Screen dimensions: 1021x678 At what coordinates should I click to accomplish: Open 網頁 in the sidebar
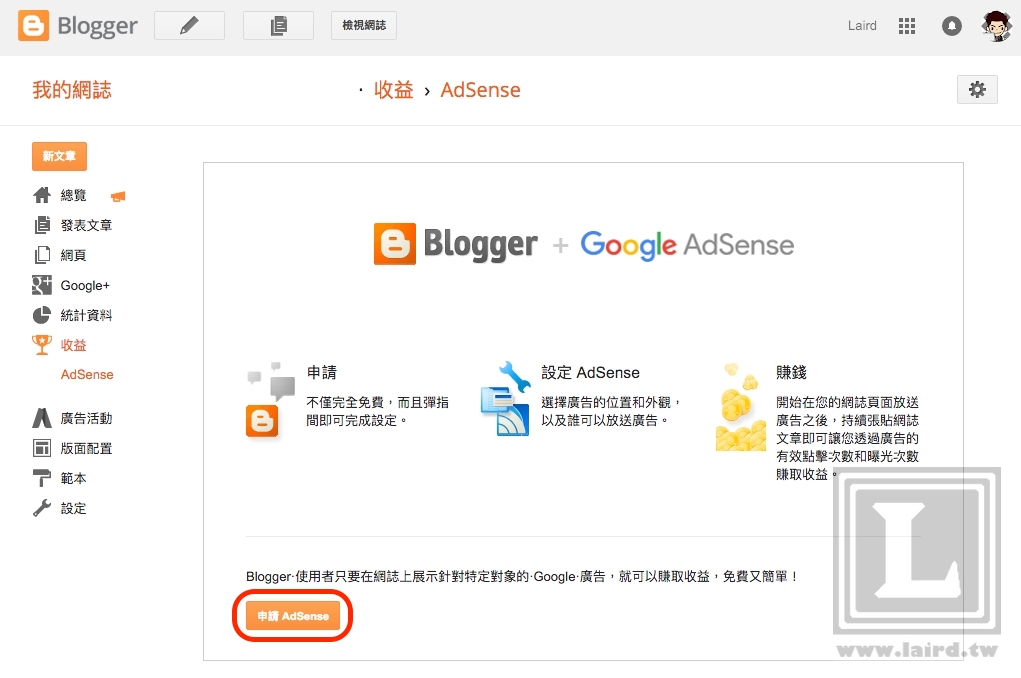point(73,255)
